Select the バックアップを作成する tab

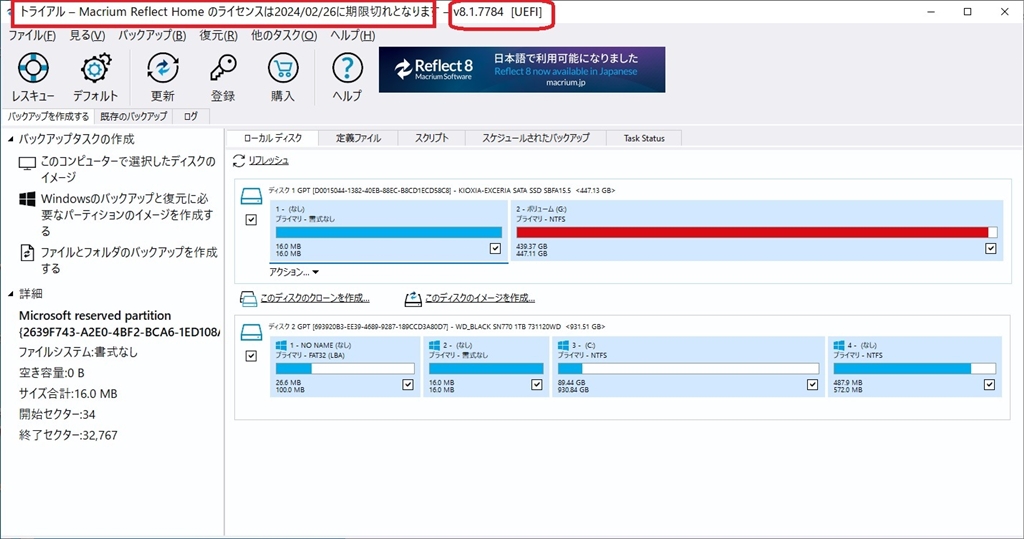click(48, 116)
